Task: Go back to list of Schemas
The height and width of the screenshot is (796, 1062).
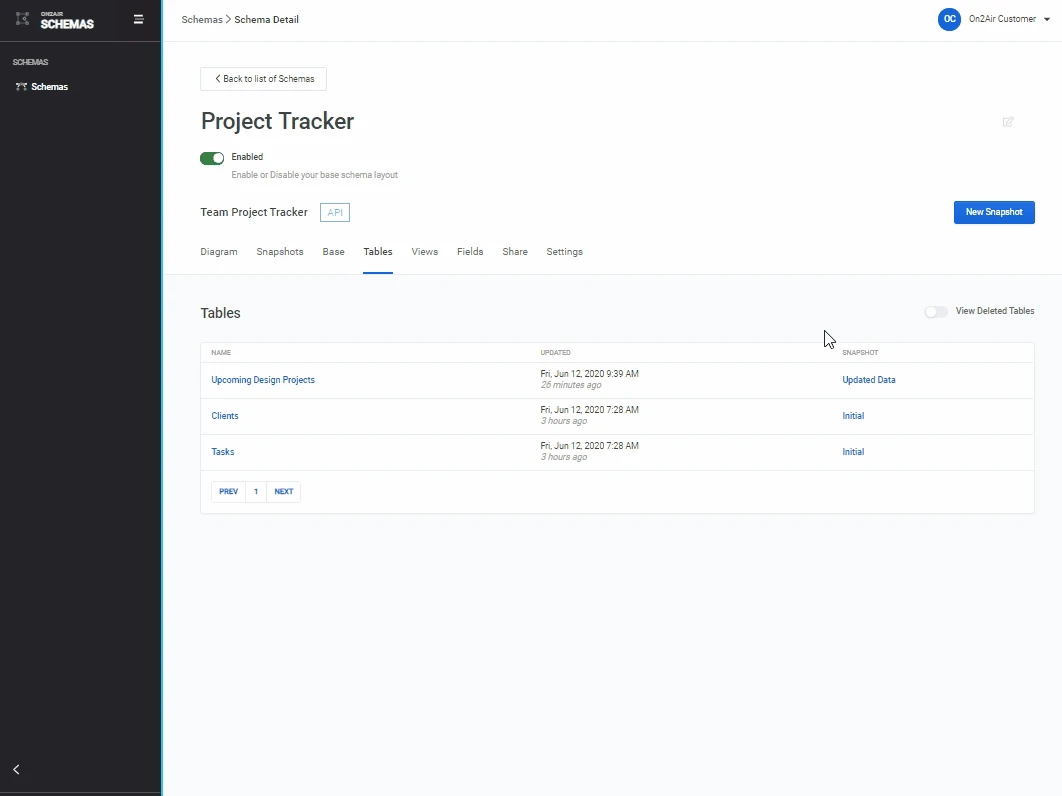Action: (263, 79)
